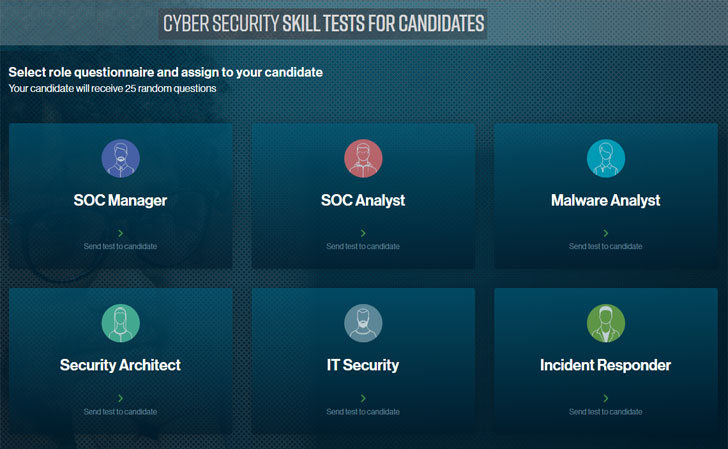
Task: Send test to Incident Responder candidate
Action: click(605, 411)
